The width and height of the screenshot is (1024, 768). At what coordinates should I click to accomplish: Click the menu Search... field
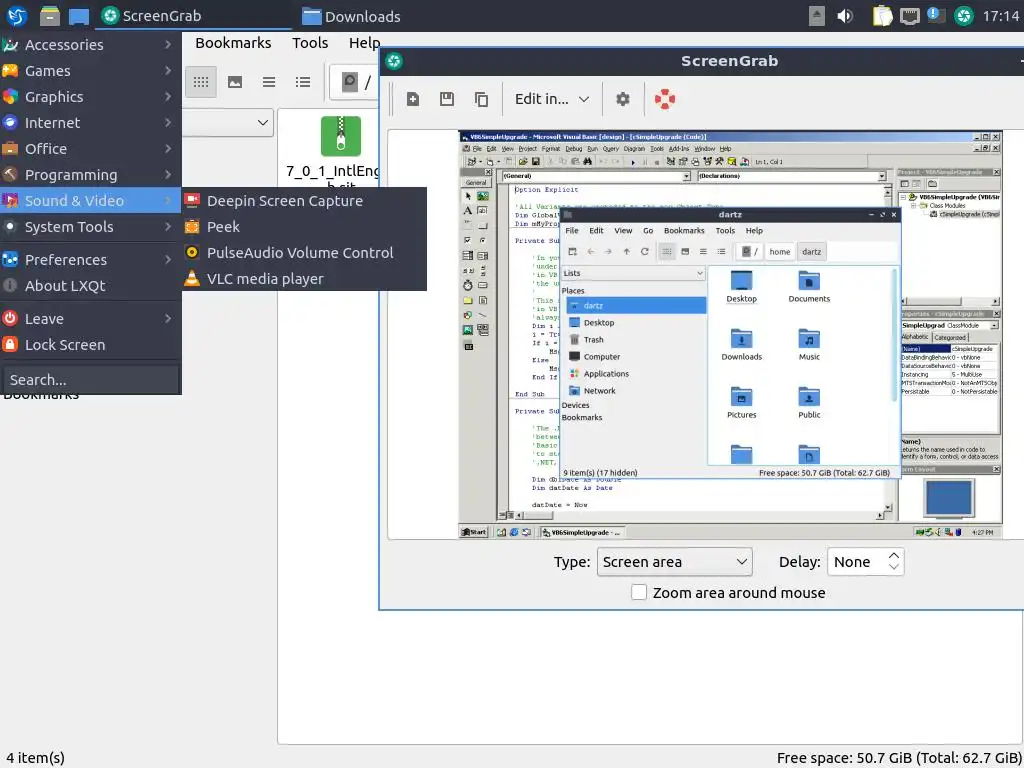pyautogui.click(x=90, y=379)
